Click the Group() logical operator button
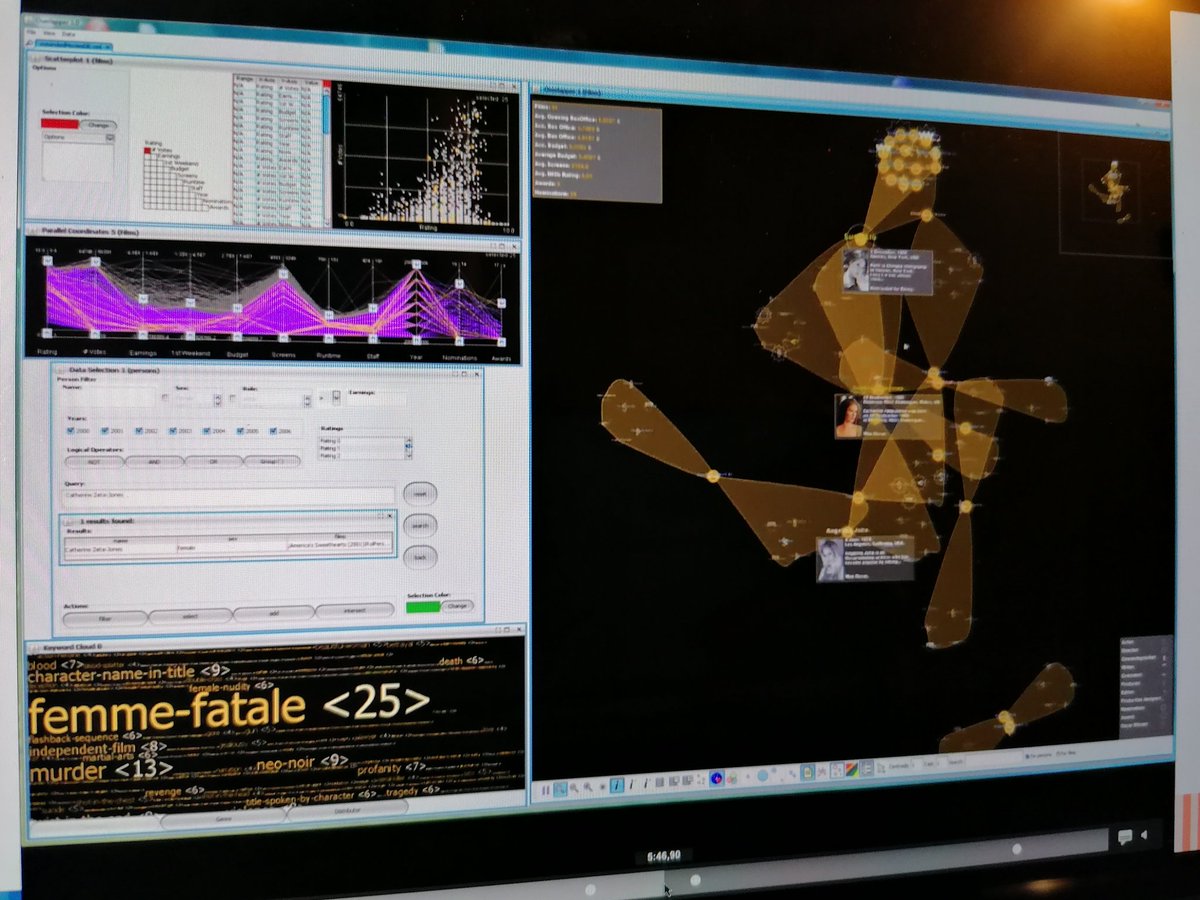This screenshot has width=1200, height=900. (x=272, y=461)
